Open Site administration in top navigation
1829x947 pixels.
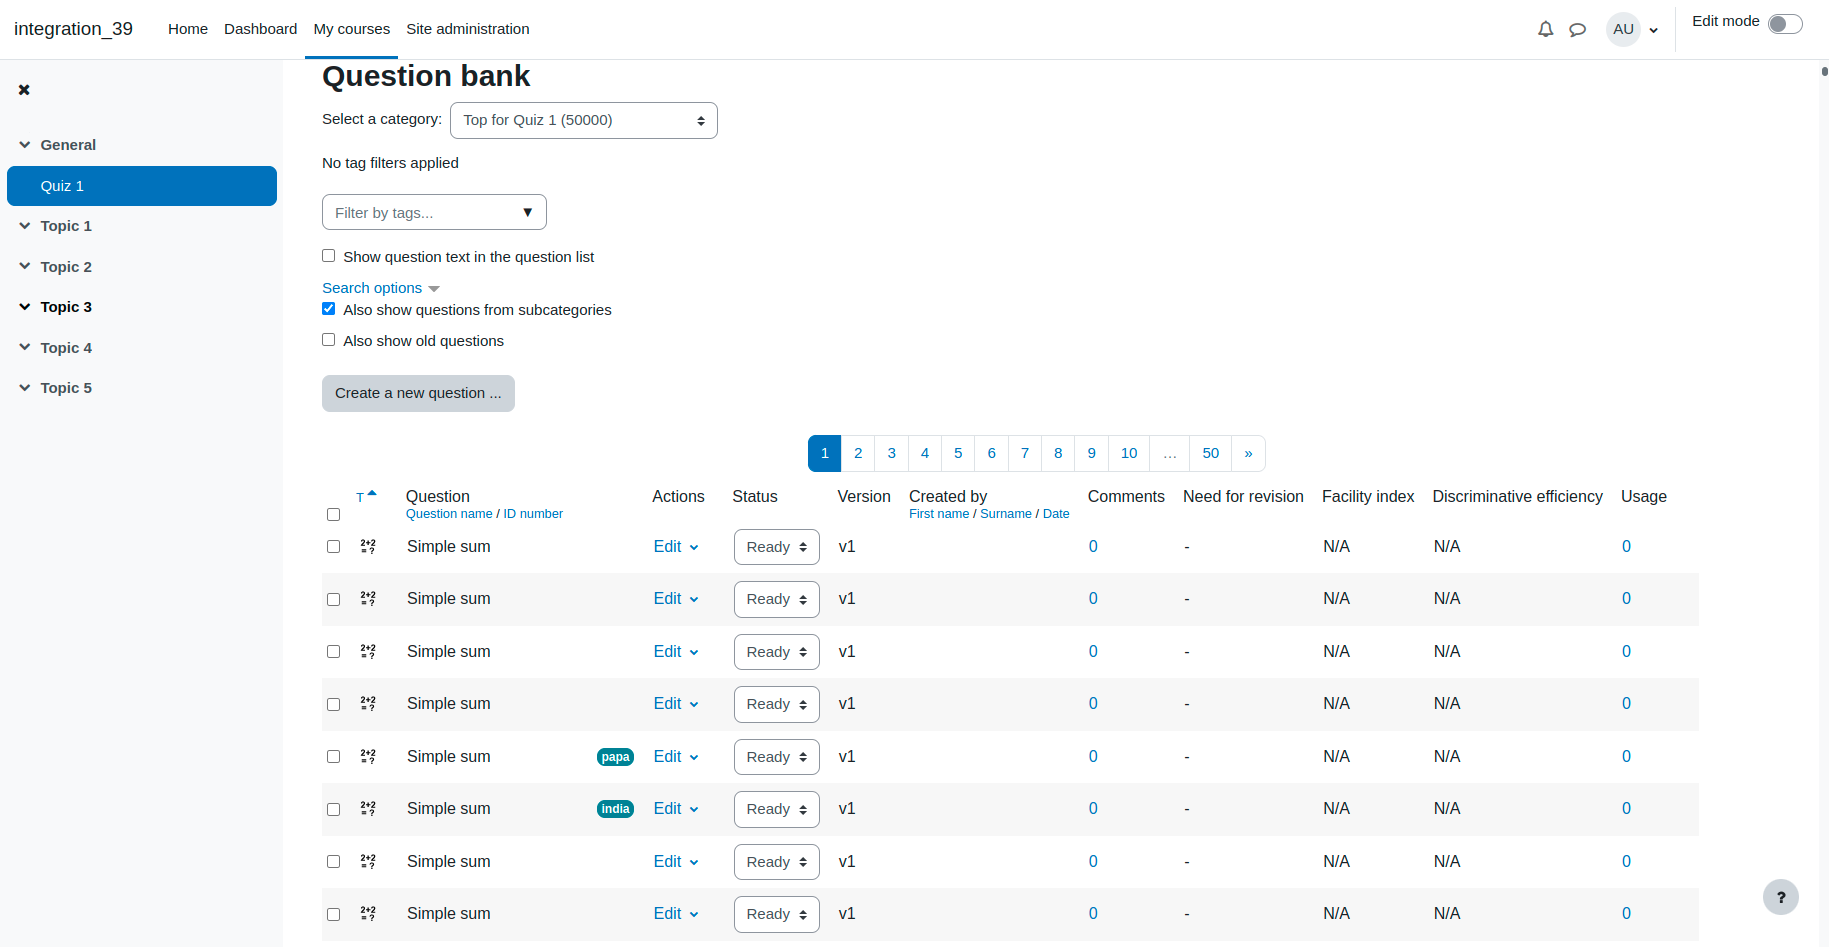click(x=468, y=29)
